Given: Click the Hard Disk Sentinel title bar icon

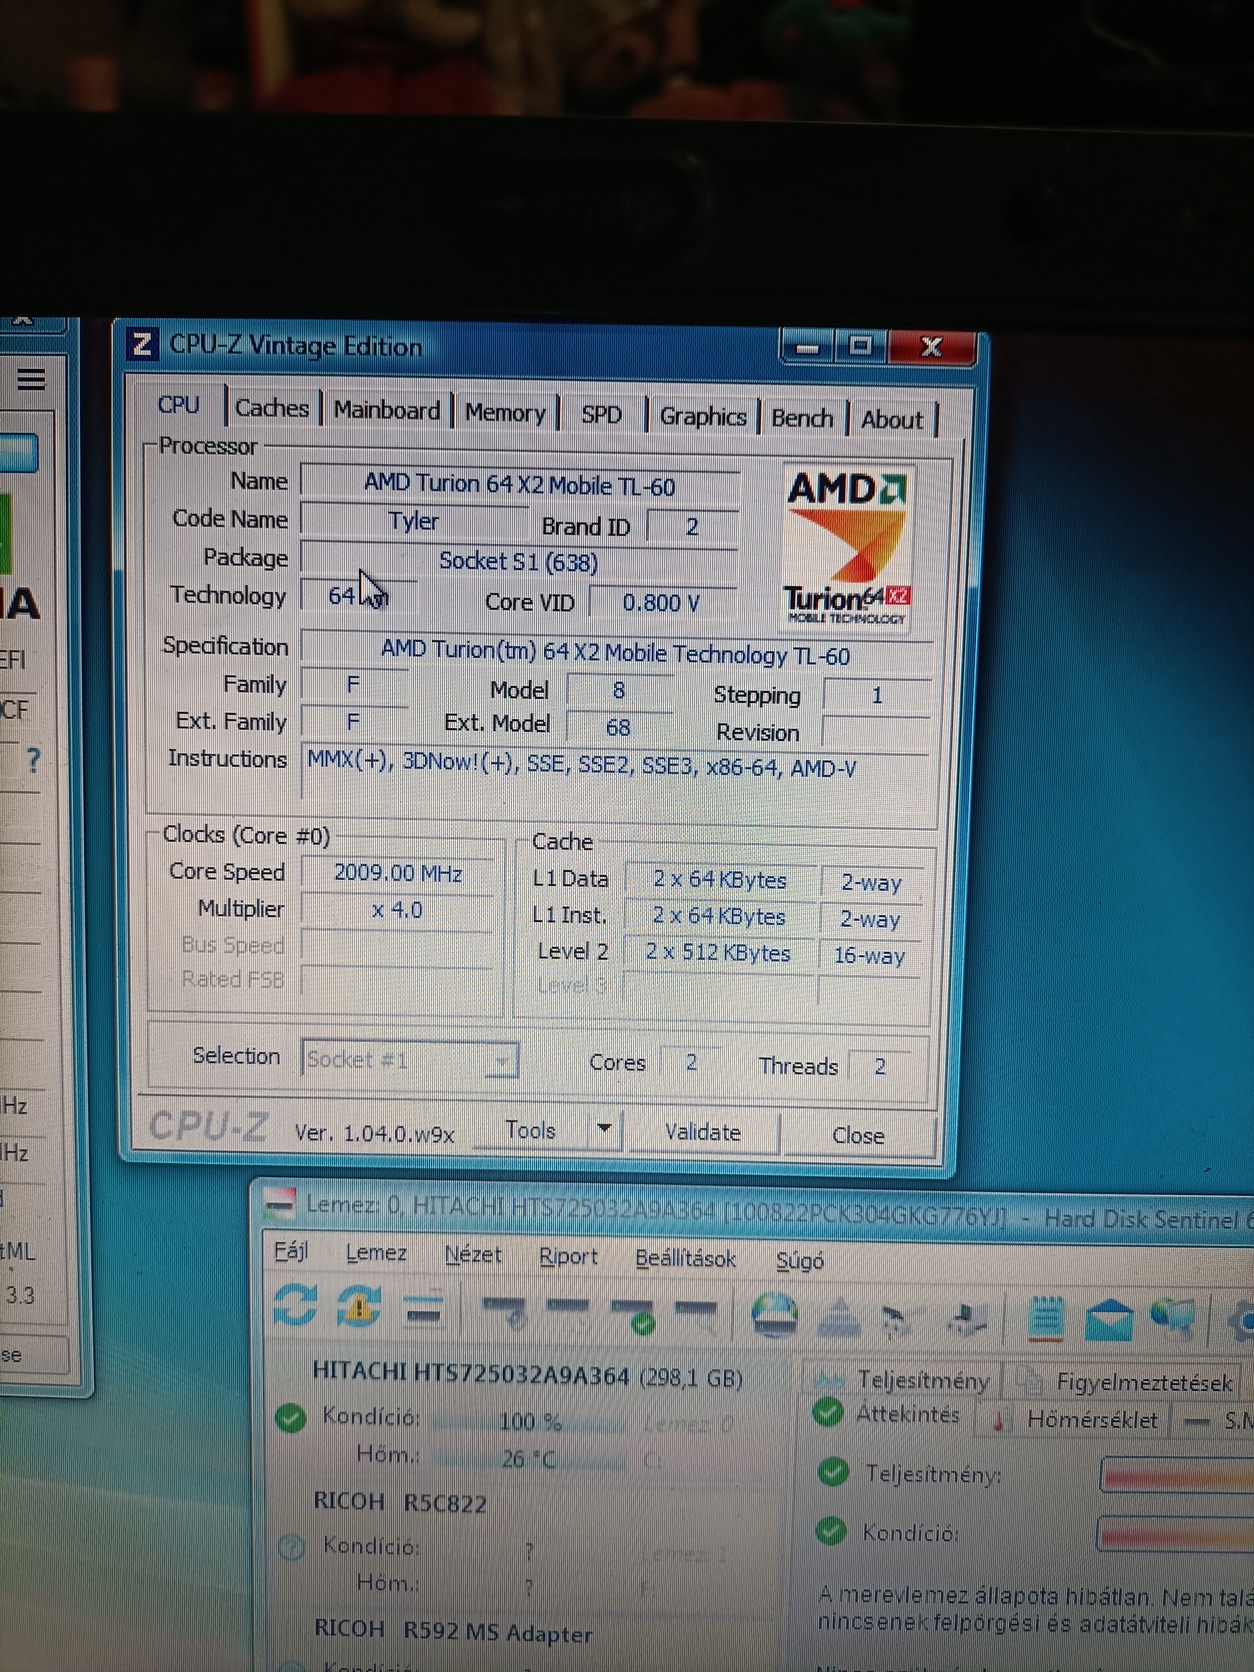Looking at the screenshot, I should (280, 1203).
